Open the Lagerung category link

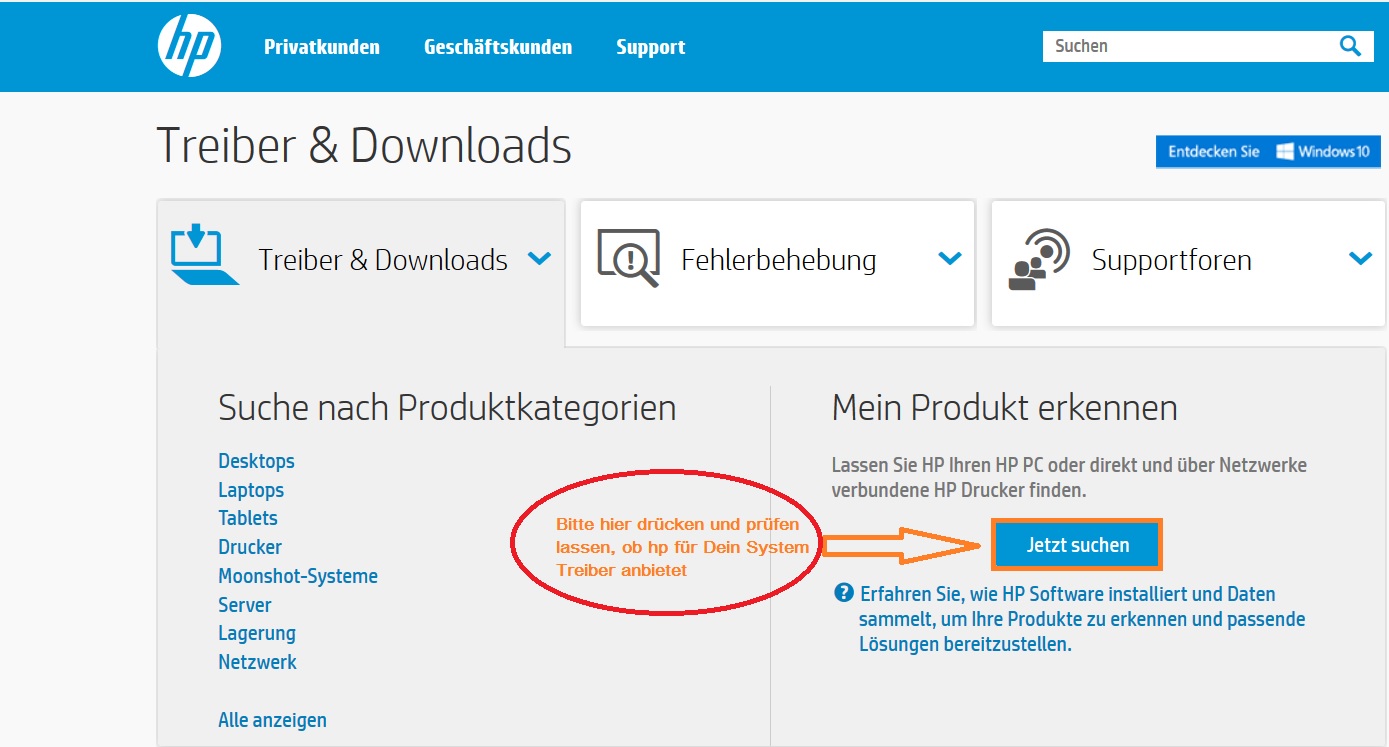click(x=257, y=633)
